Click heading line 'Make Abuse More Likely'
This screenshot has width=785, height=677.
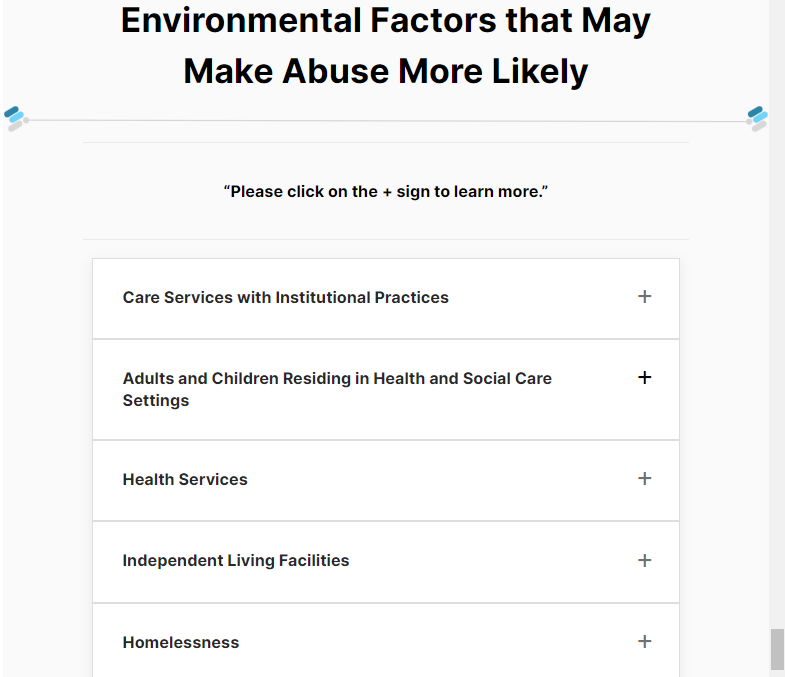[385, 71]
